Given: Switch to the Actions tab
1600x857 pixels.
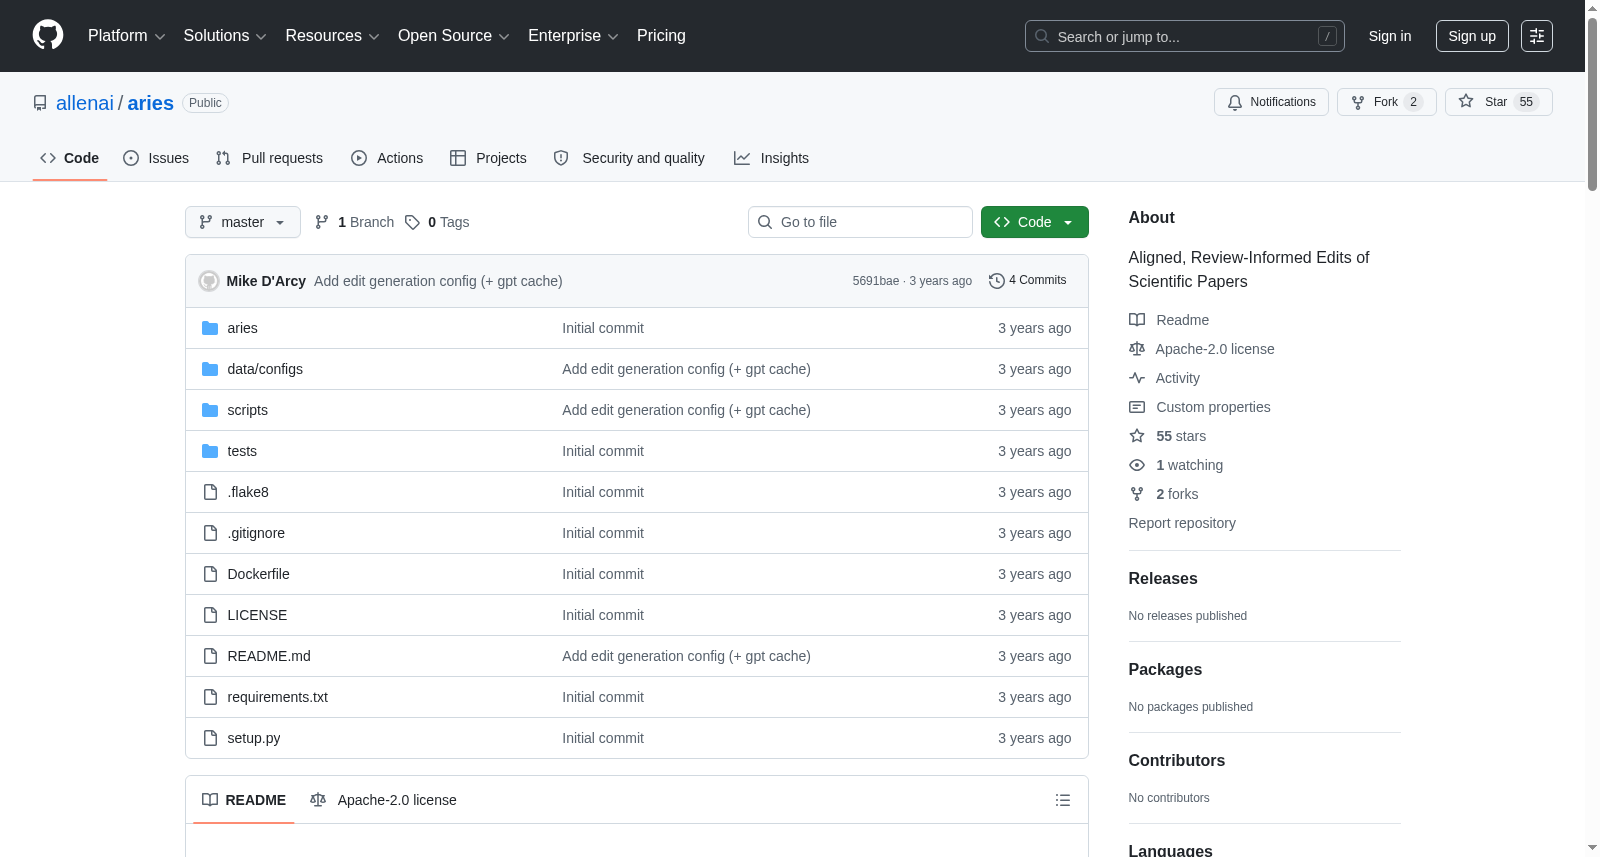Looking at the screenshot, I should tap(387, 158).
